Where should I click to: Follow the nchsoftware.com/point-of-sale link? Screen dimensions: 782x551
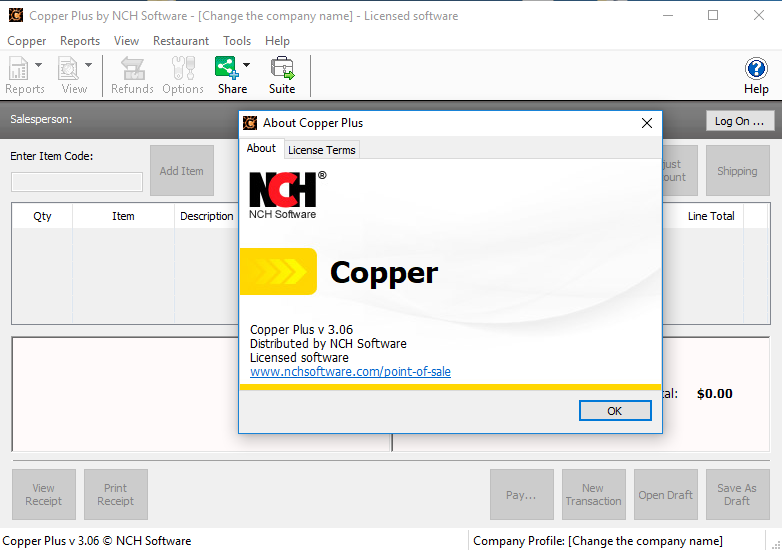(350, 371)
